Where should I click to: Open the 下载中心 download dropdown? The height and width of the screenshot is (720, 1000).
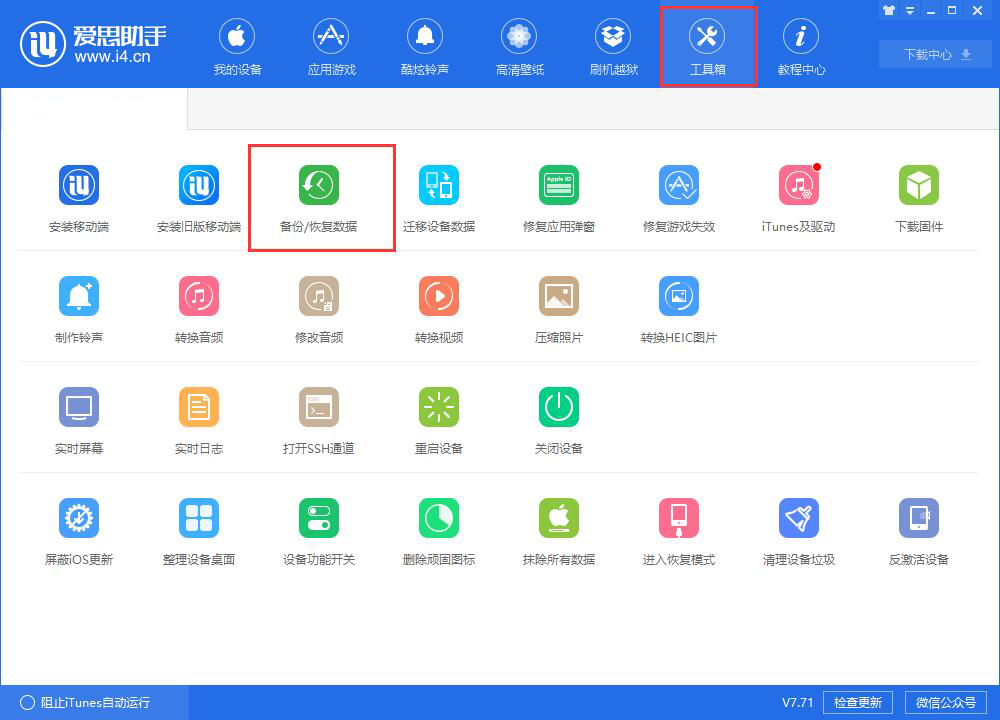click(x=934, y=55)
